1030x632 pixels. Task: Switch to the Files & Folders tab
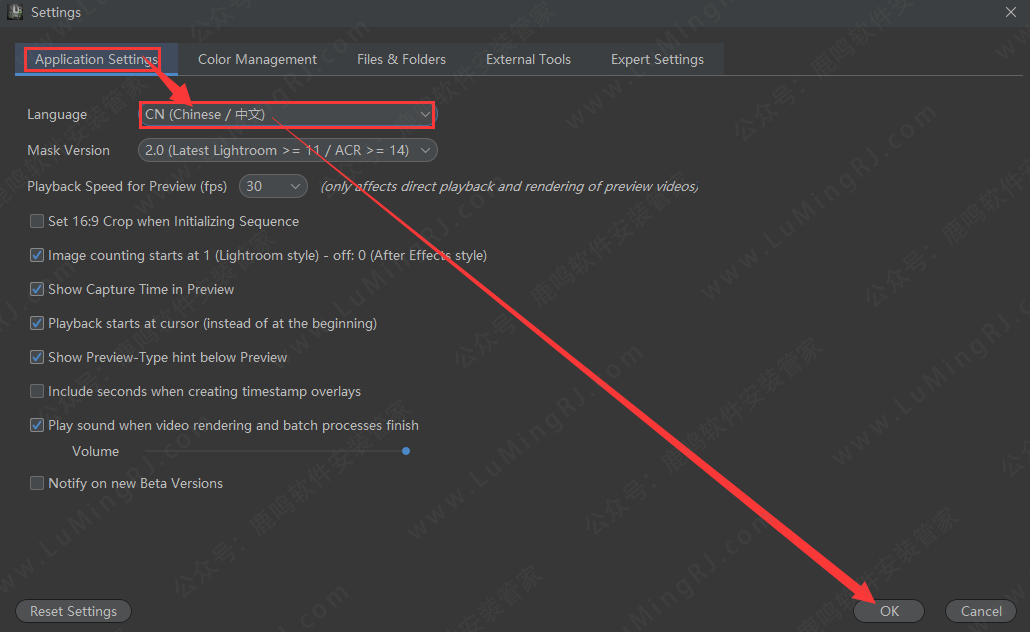pos(401,59)
